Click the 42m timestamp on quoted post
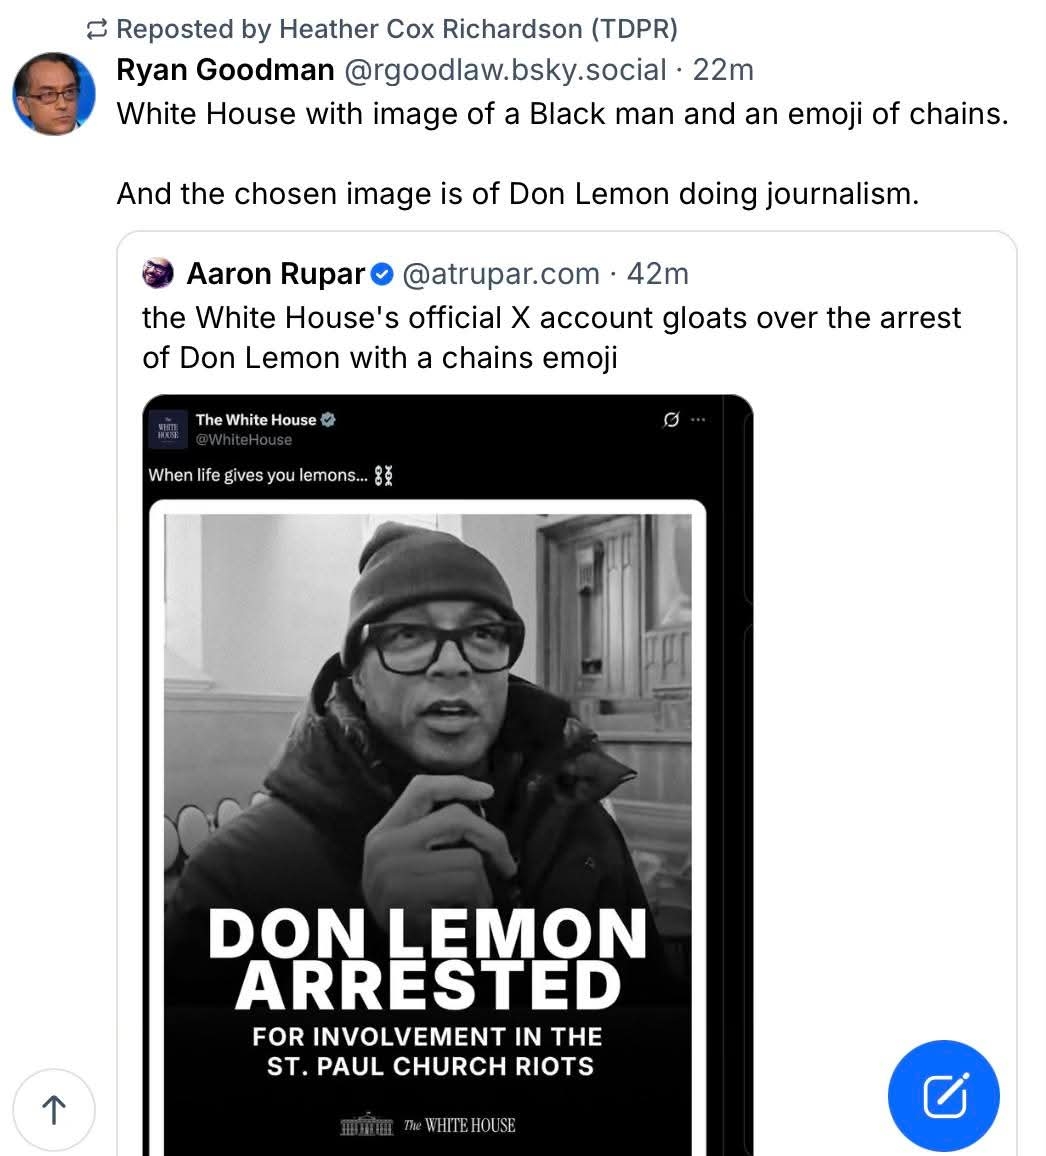 pyautogui.click(x=658, y=273)
